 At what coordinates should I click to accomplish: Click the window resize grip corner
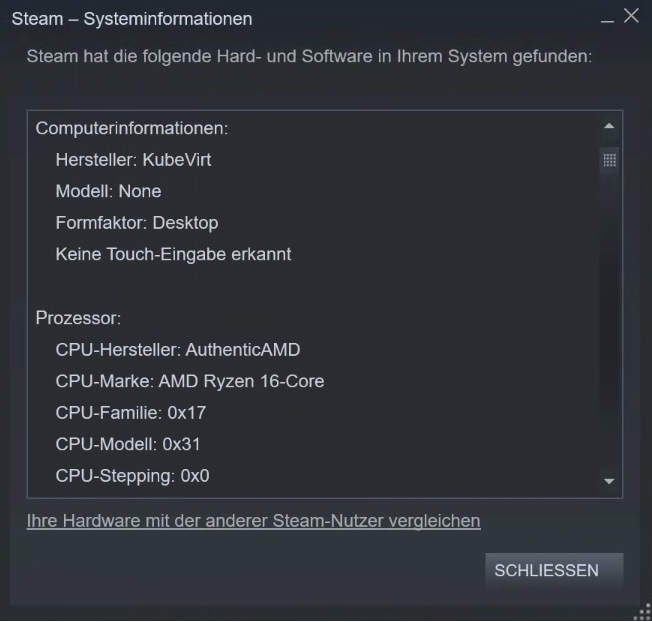pos(643,612)
